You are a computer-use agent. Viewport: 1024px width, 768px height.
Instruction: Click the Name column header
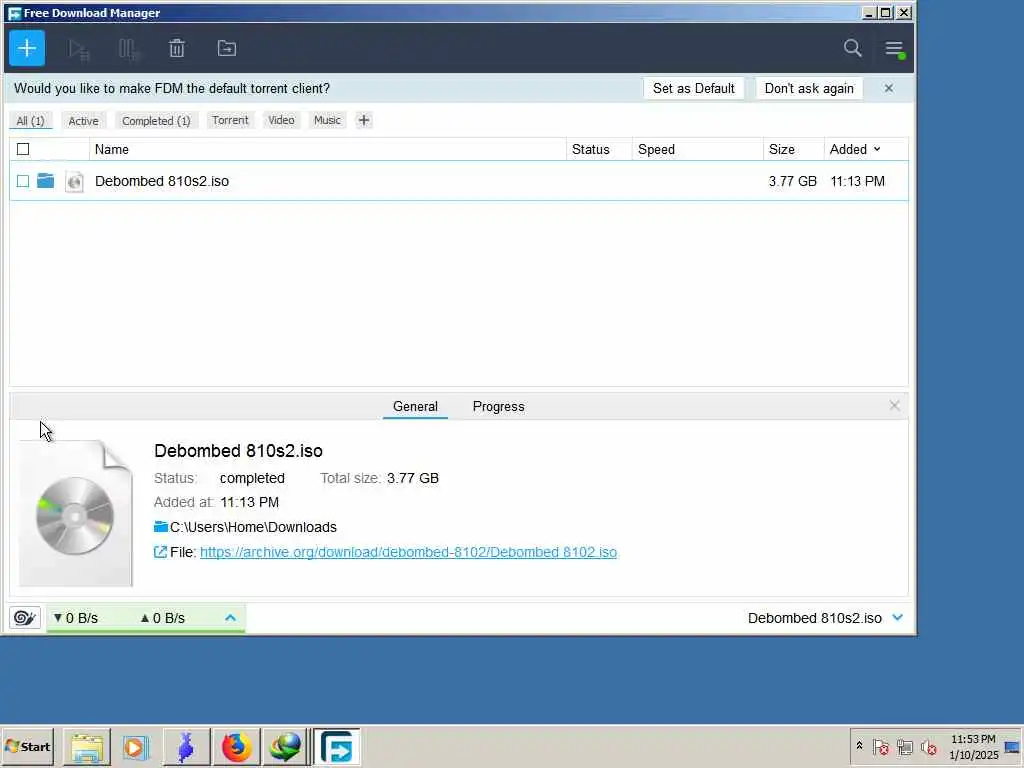coord(327,150)
